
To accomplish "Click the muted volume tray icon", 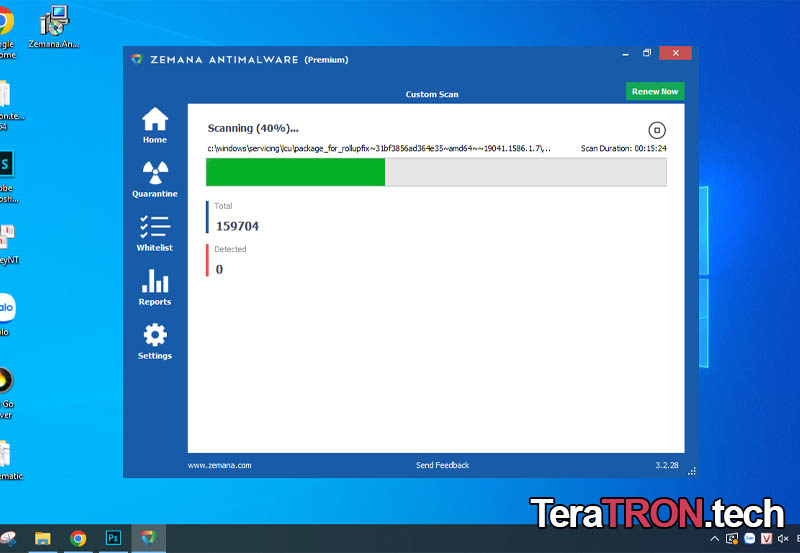I will (x=783, y=539).
